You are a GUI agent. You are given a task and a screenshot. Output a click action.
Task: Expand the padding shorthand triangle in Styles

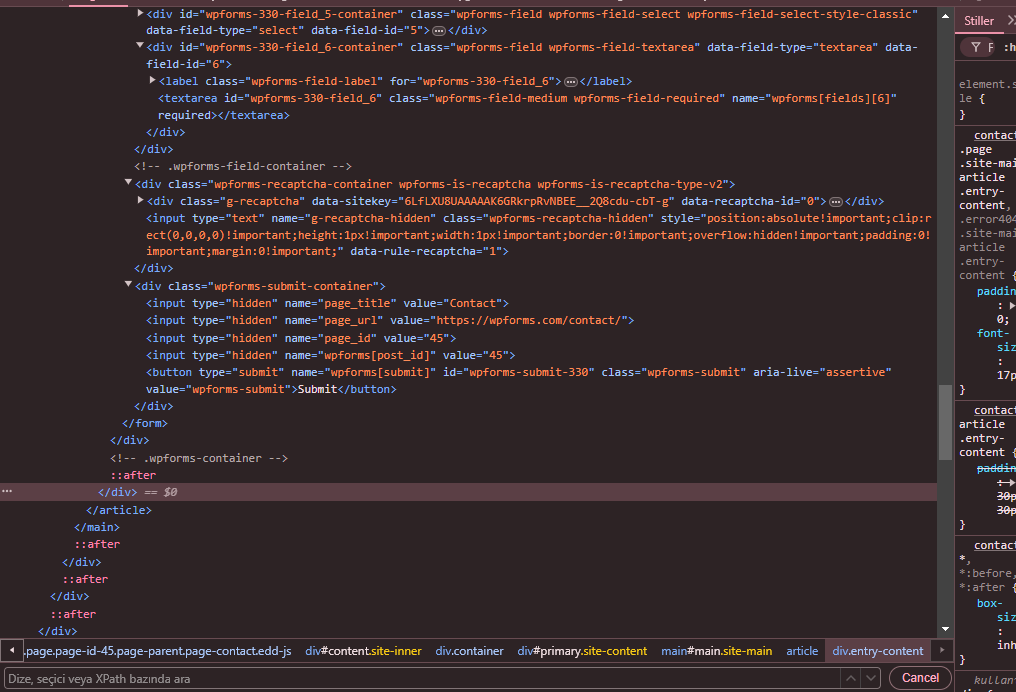click(1012, 305)
